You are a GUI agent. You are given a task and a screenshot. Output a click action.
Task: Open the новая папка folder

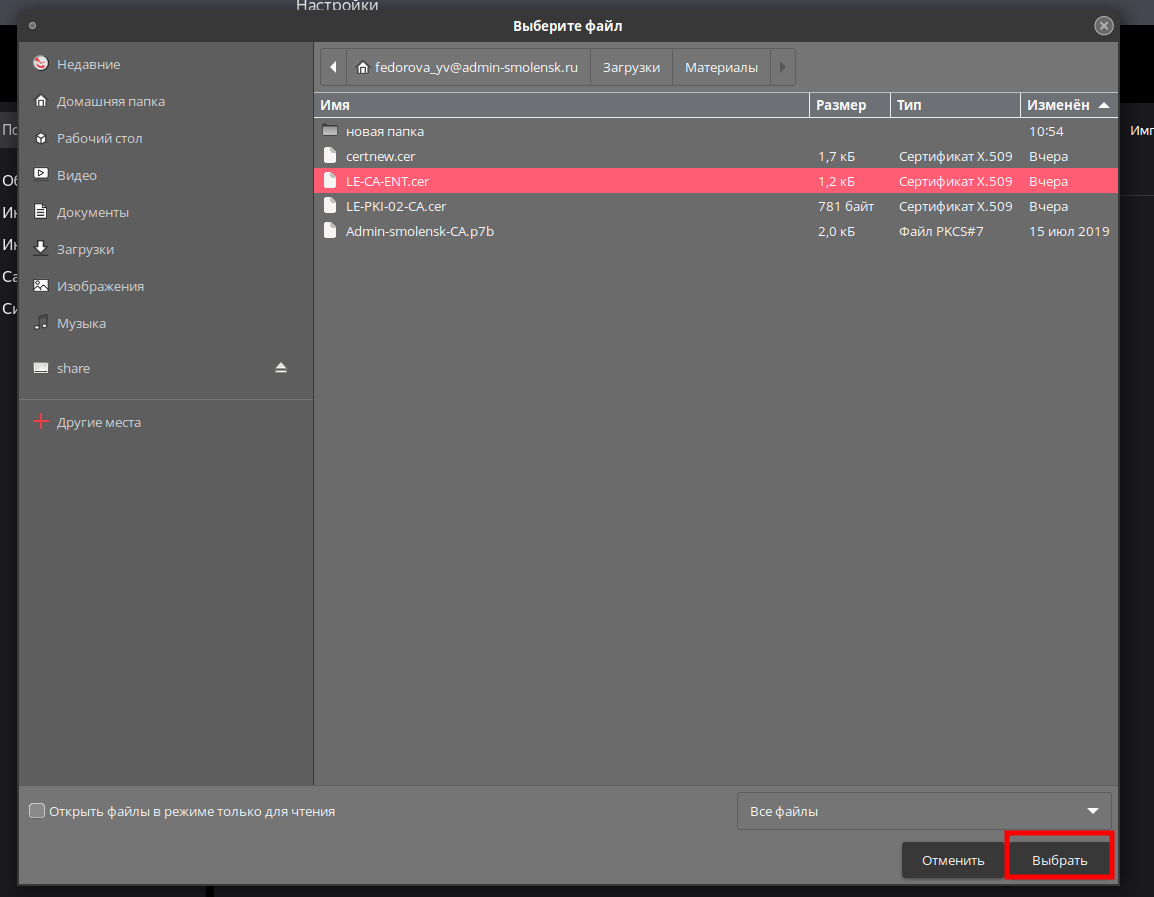(x=384, y=131)
